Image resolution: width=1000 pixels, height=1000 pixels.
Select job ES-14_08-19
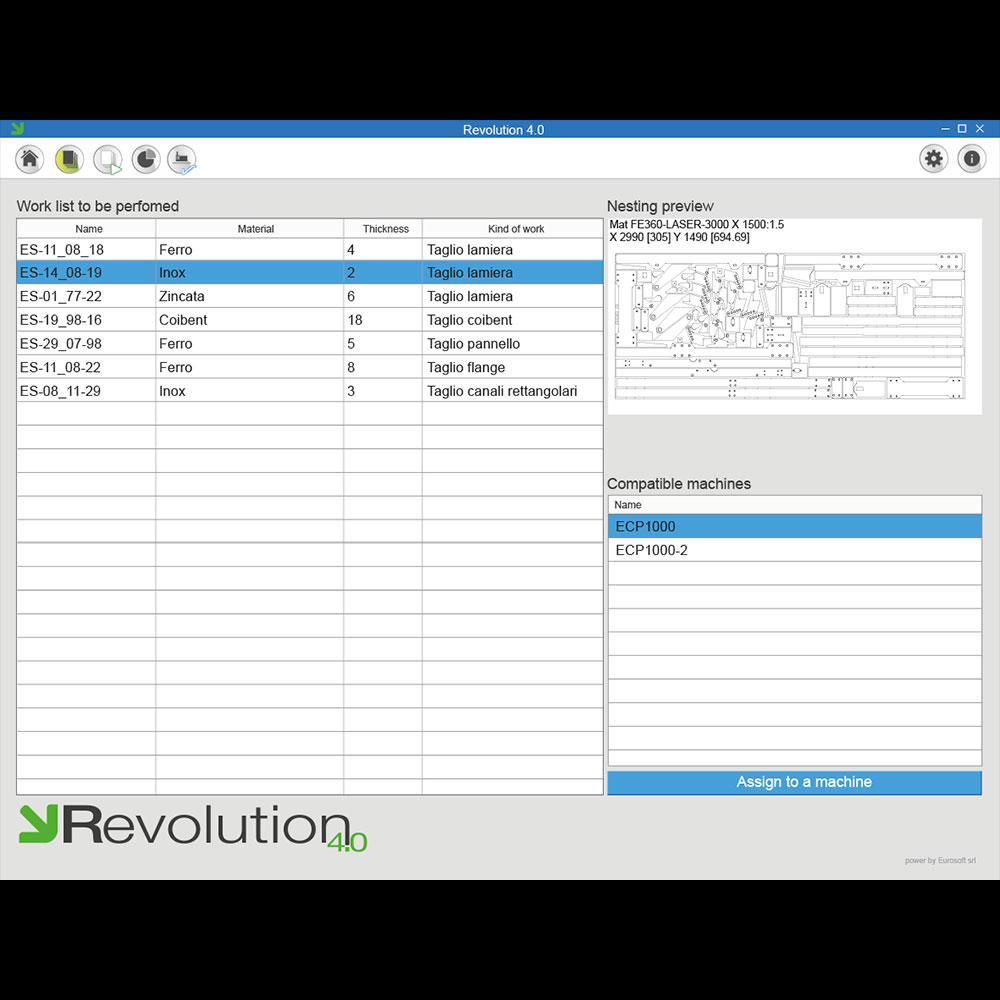(x=309, y=272)
